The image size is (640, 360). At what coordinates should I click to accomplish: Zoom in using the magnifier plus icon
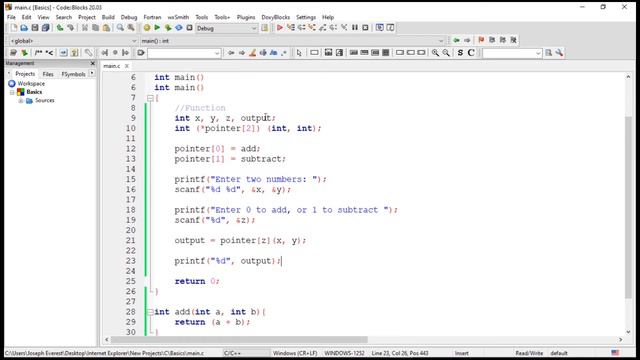(435, 53)
